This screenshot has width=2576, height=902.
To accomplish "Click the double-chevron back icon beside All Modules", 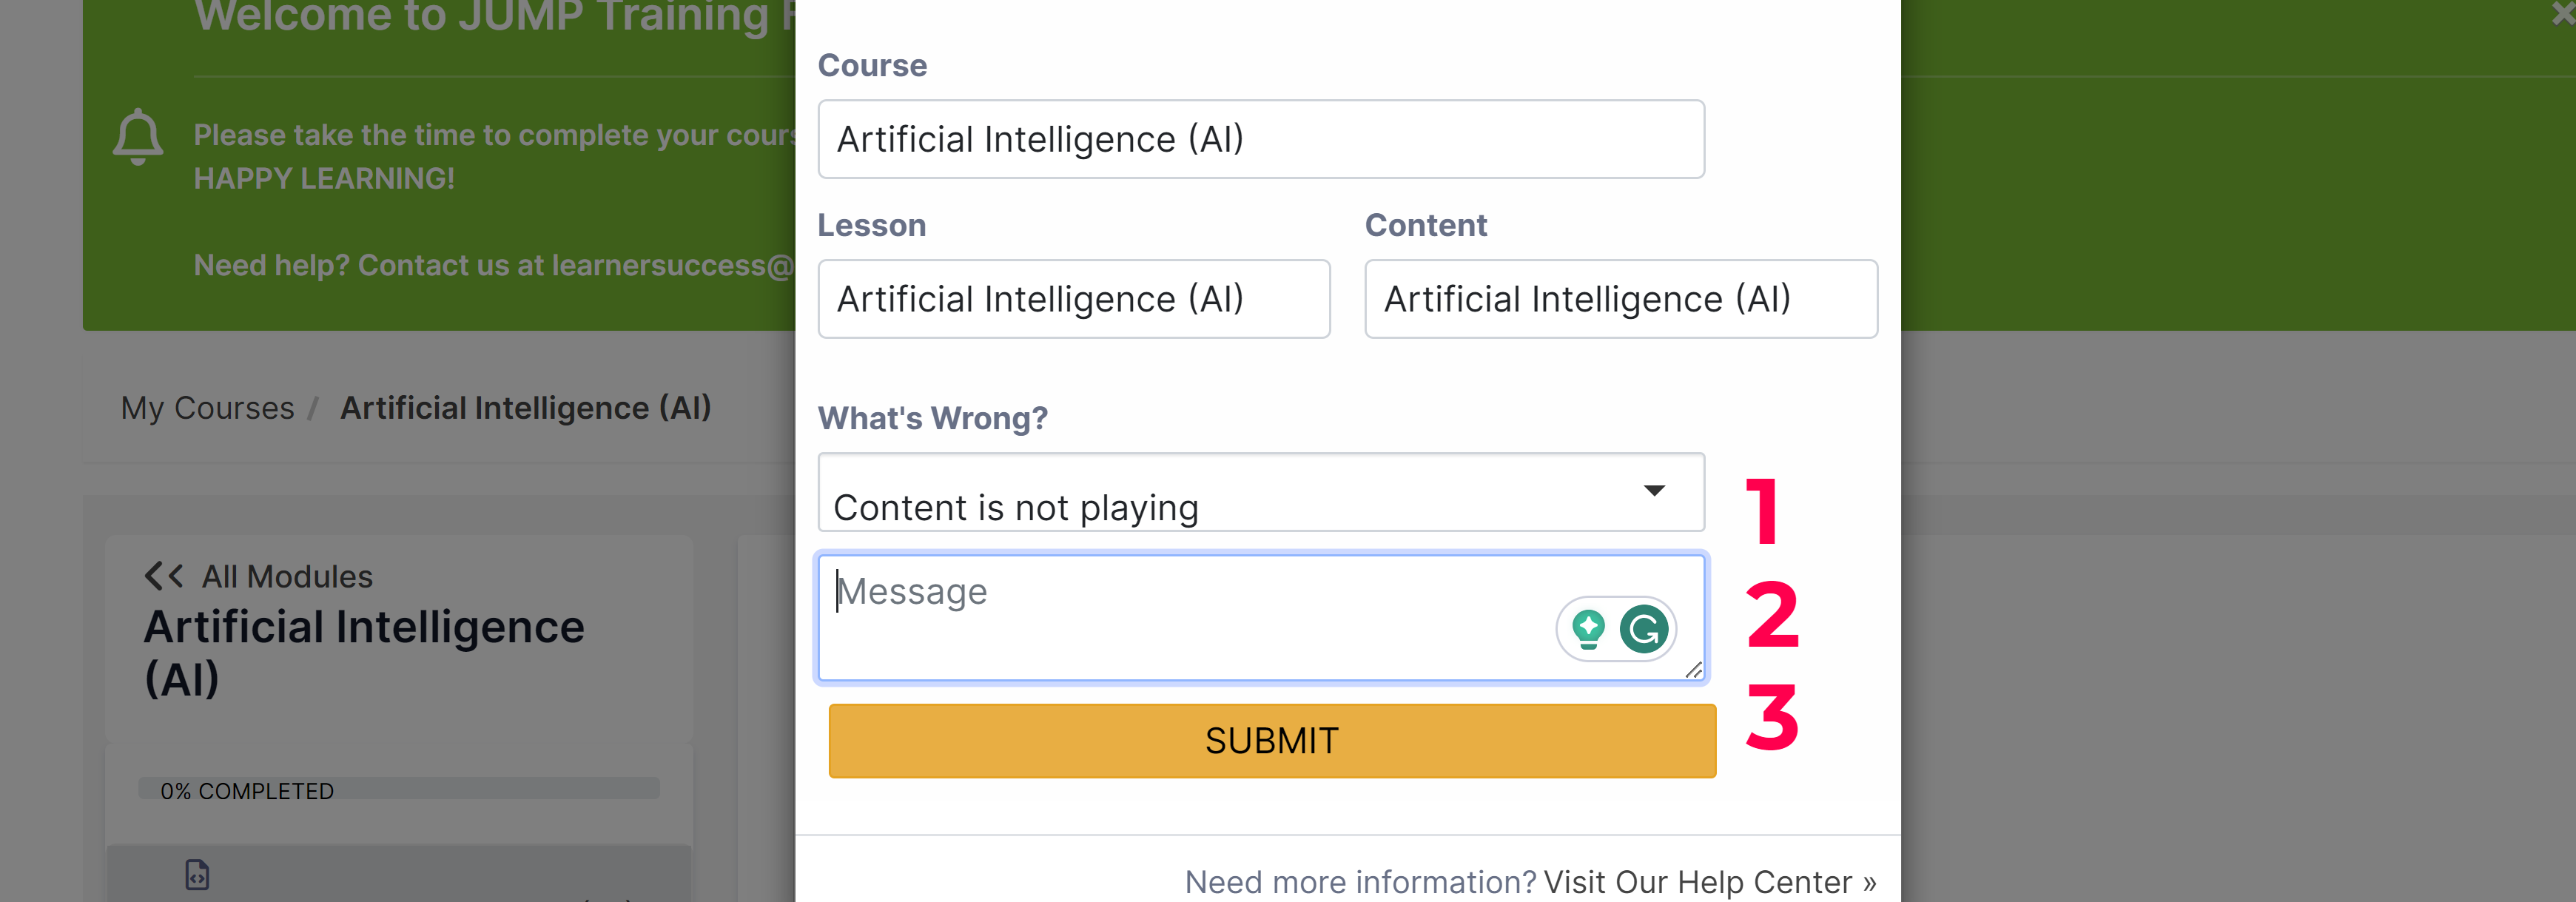I will [x=164, y=576].
